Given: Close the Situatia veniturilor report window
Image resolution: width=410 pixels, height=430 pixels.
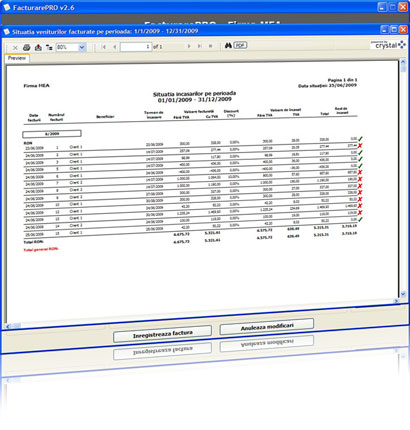Looking at the screenshot, I should point(403,30).
